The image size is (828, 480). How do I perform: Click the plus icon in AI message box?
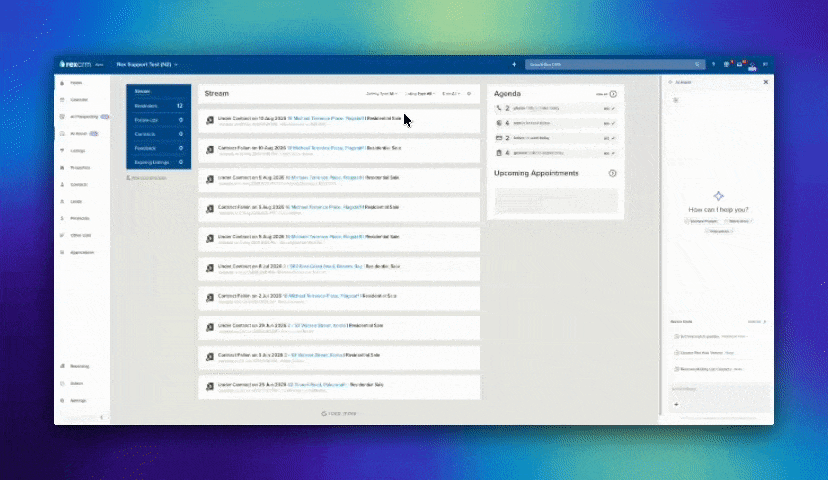point(676,404)
